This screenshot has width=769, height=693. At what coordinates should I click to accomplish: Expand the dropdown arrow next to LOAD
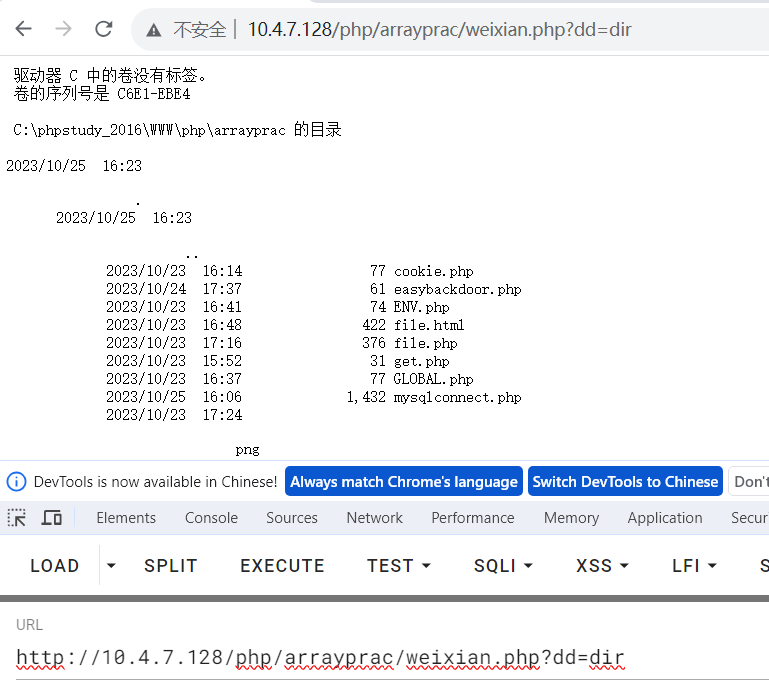click(x=111, y=566)
